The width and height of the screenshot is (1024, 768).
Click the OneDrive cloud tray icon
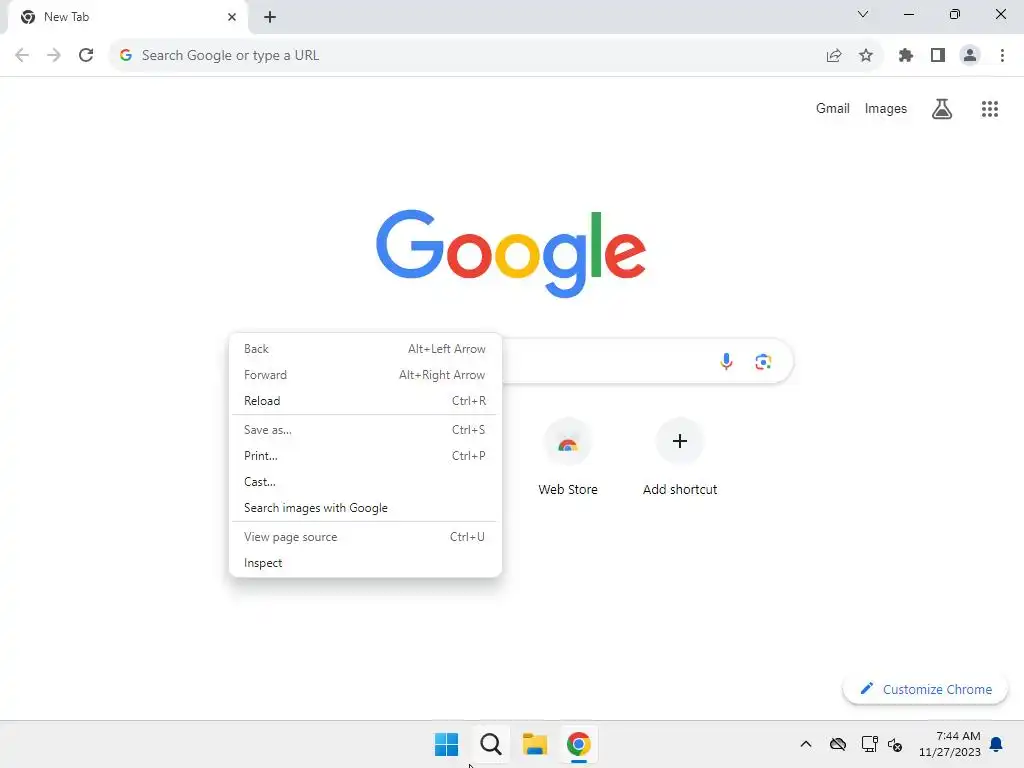[x=838, y=744]
